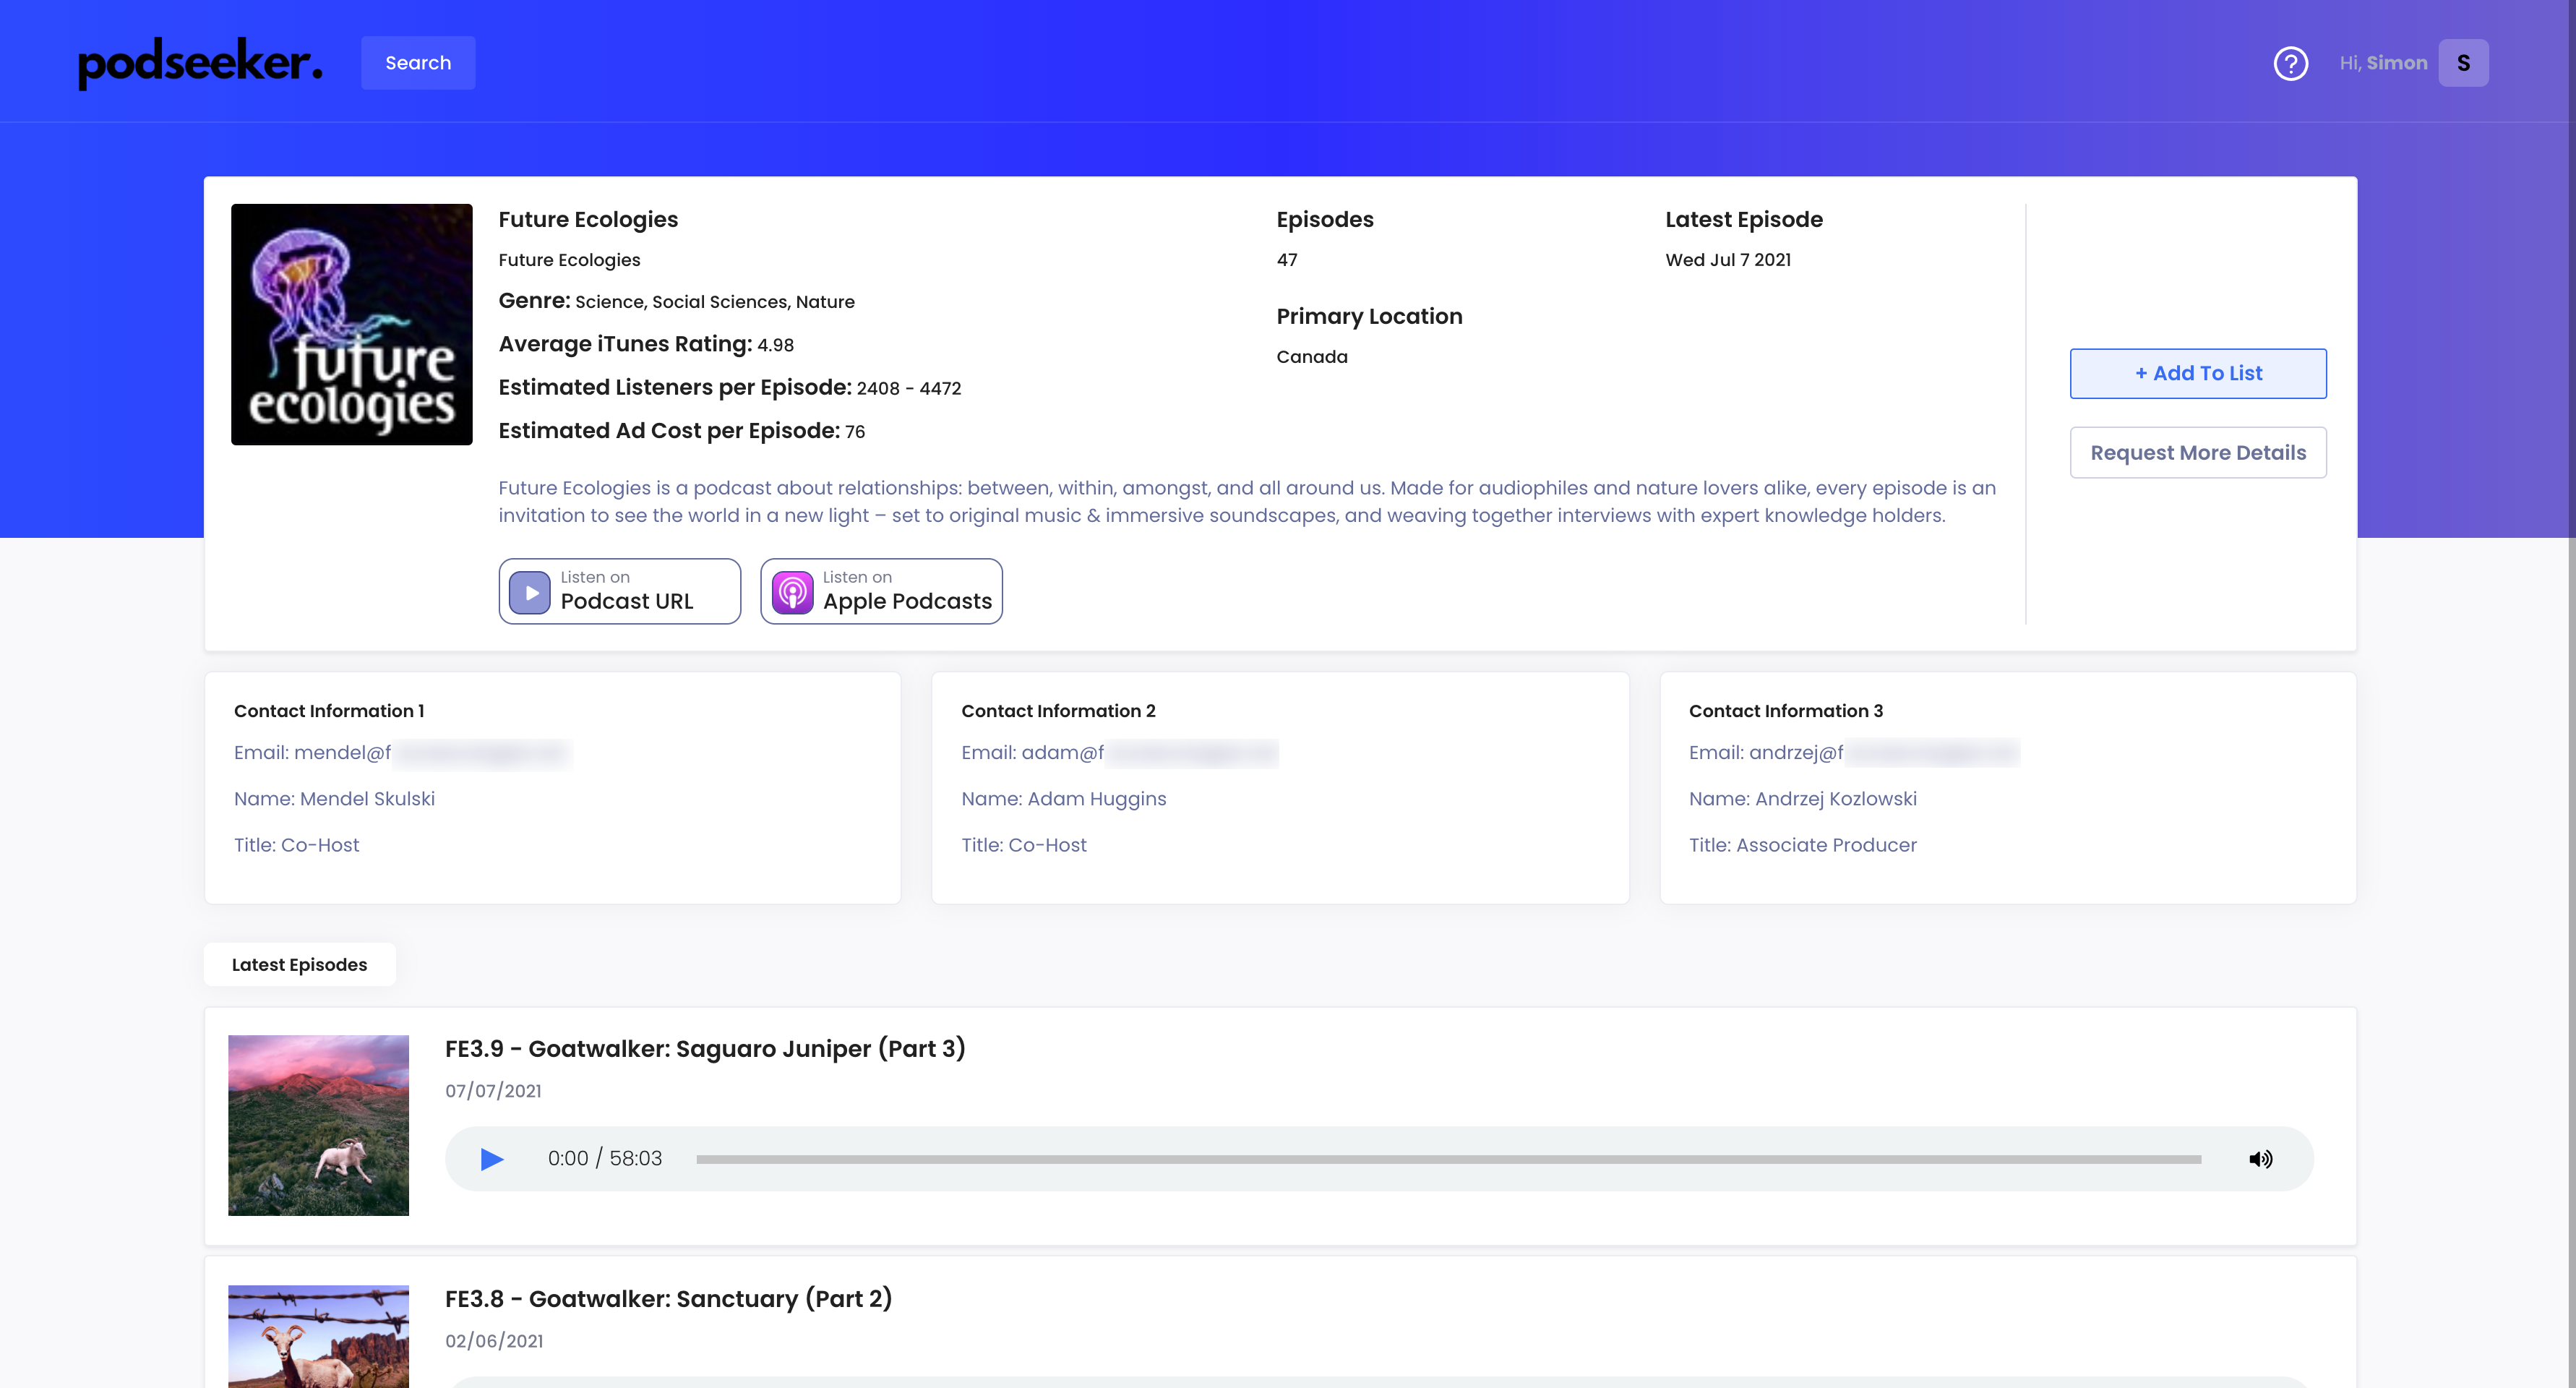
Task: Click the FE3.9 Goatwalker episode title
Action: tap(704, 1048)
